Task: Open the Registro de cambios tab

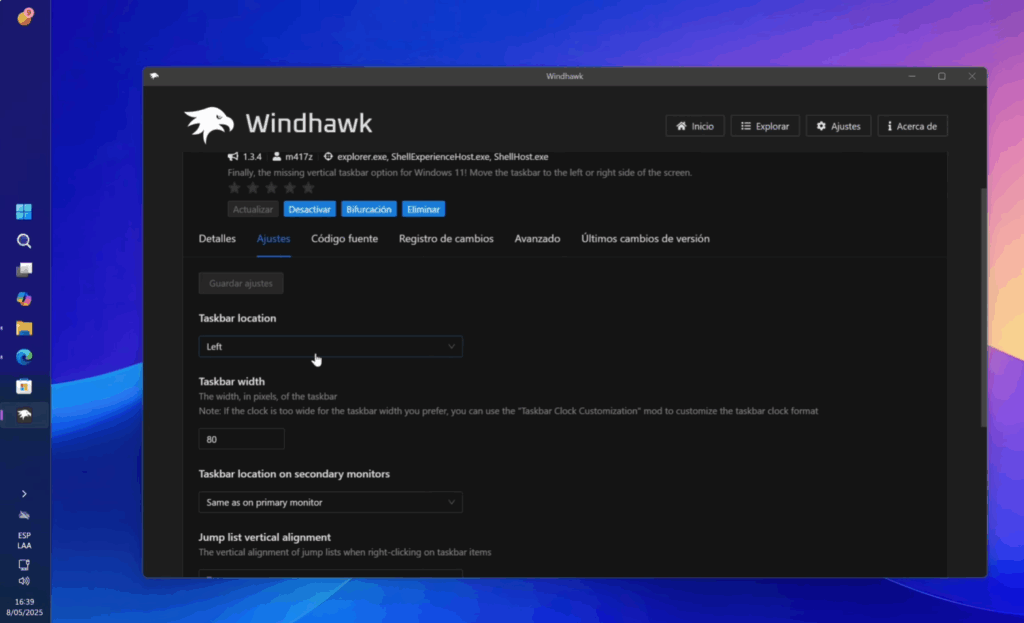Action: [446, 238]
